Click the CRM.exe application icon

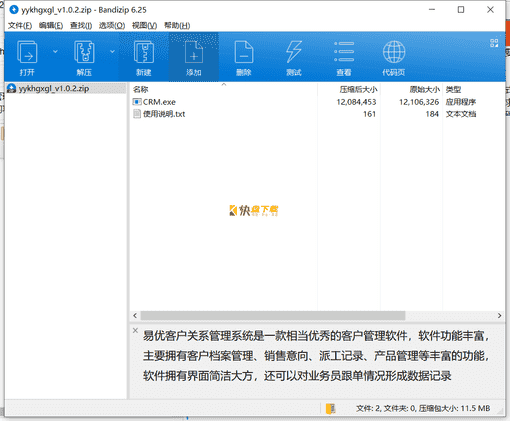[x=137, y=102]
